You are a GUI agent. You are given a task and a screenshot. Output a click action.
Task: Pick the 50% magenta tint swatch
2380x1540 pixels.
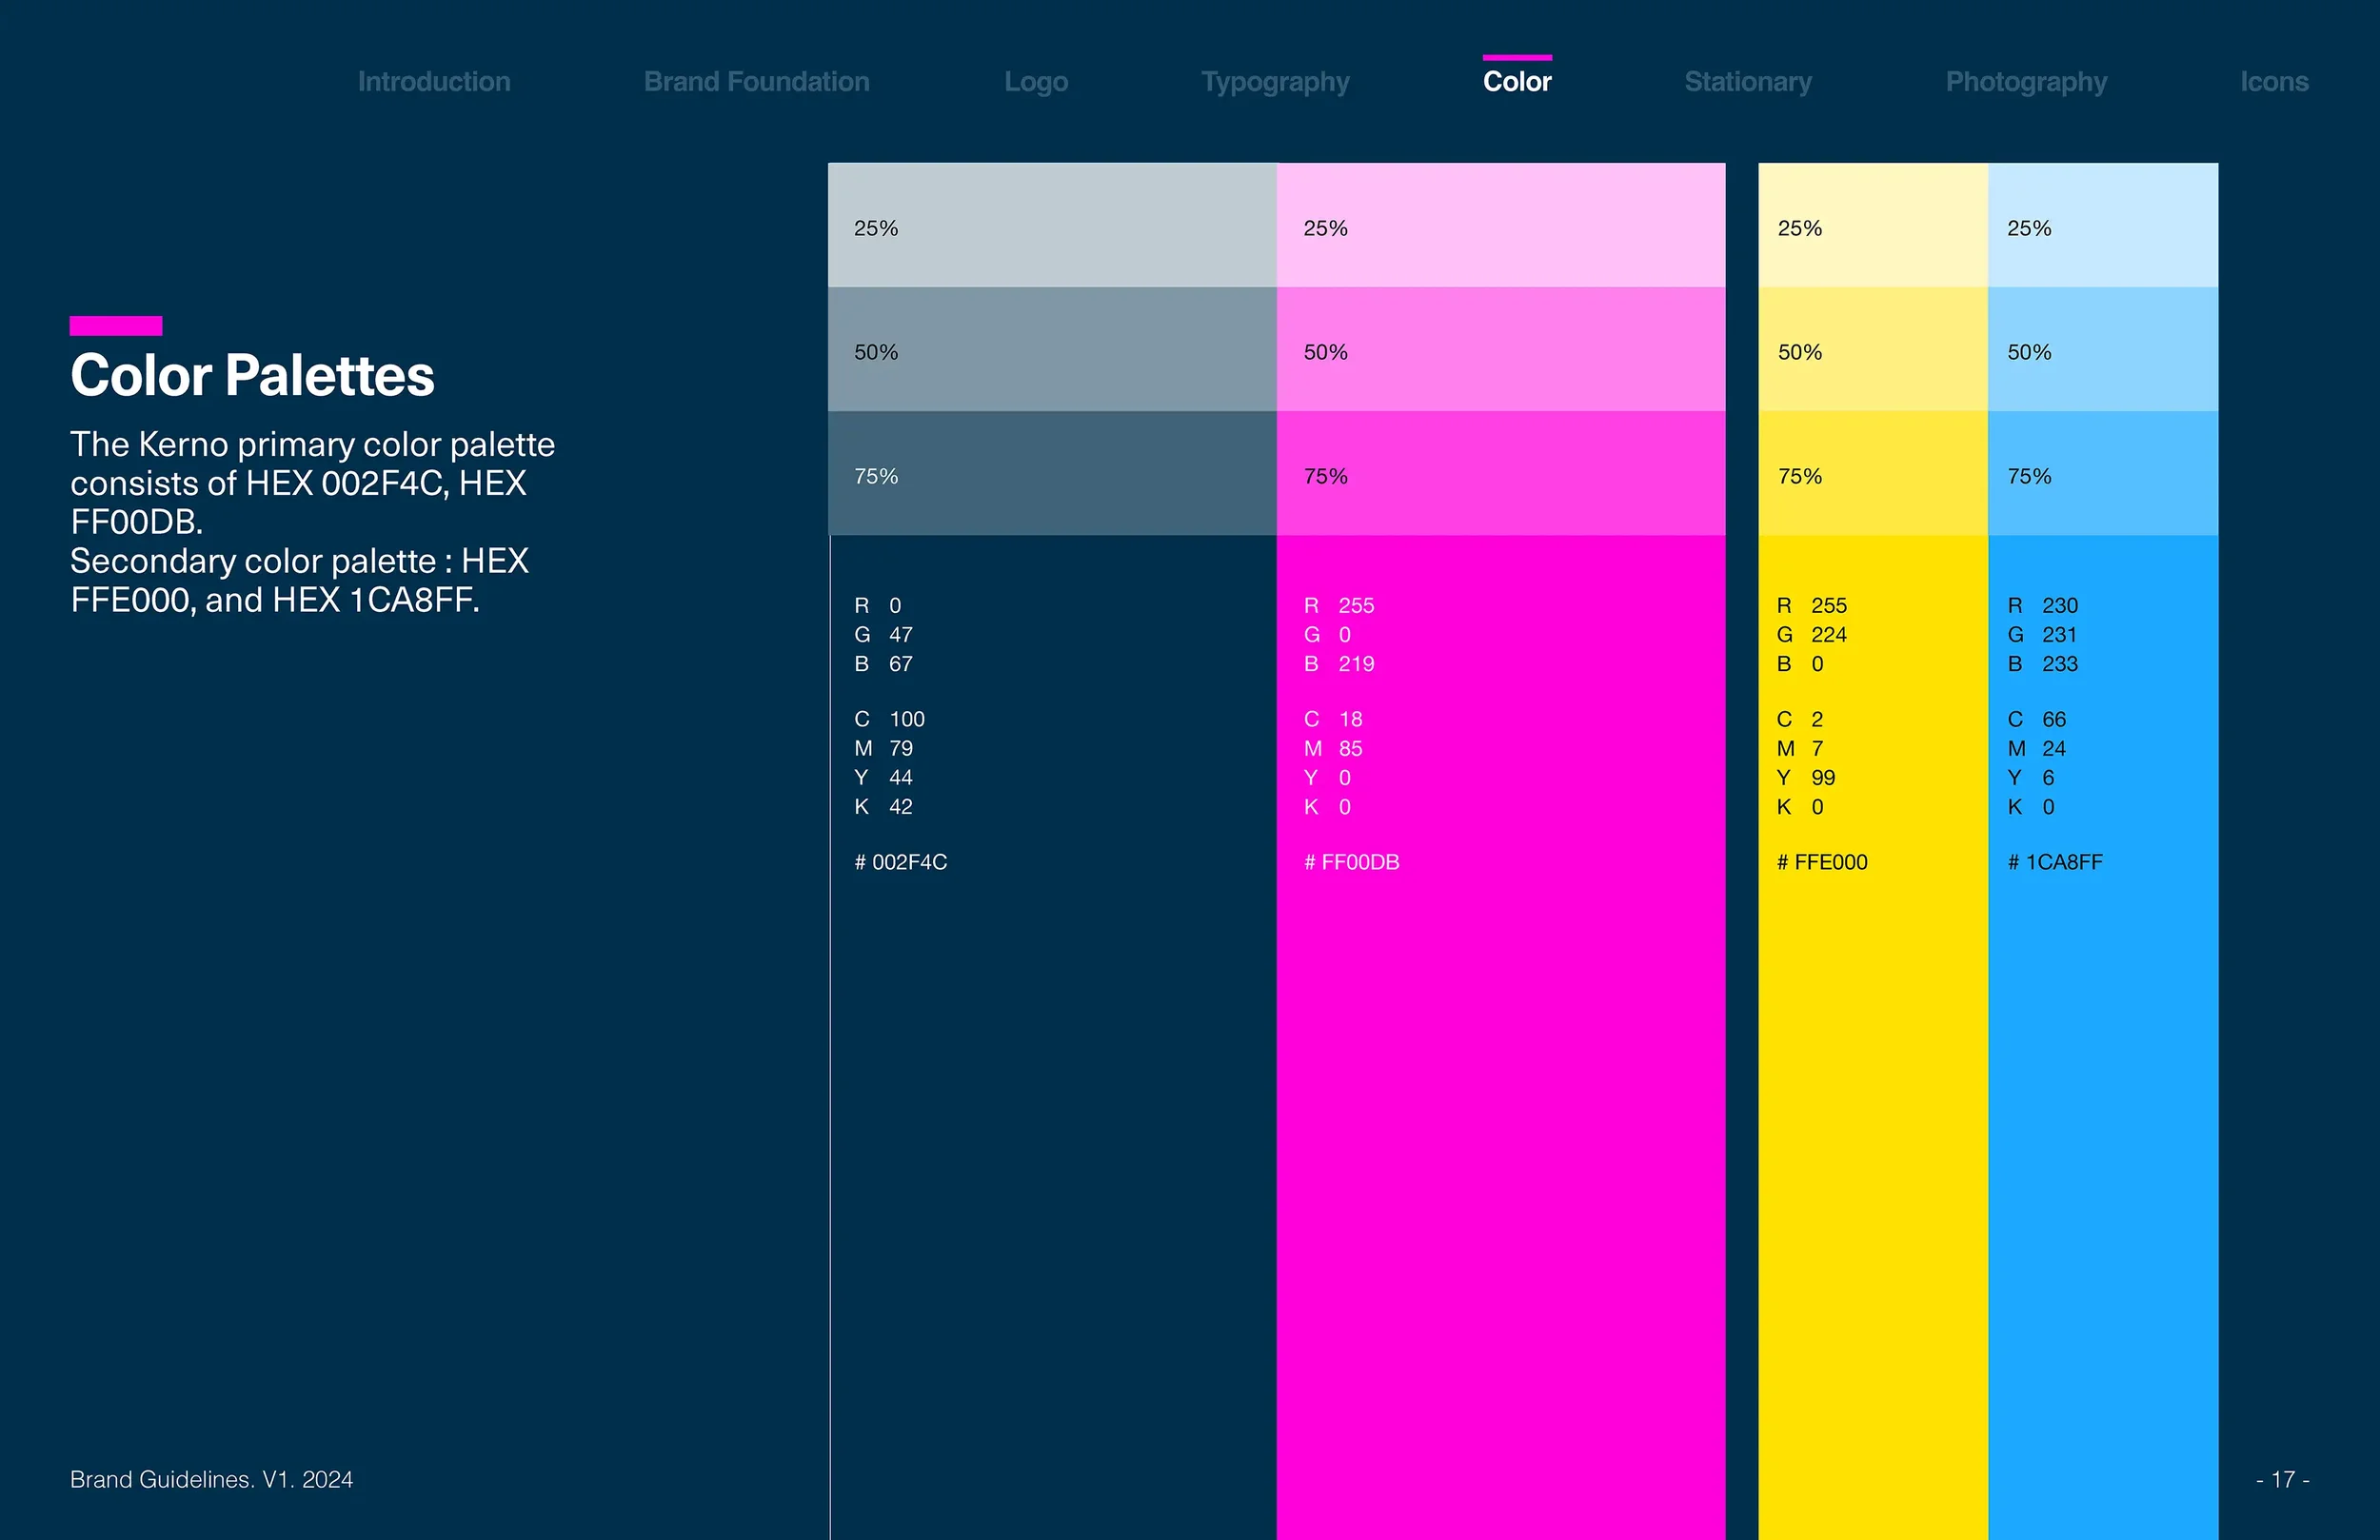(x=1500, y=350)
